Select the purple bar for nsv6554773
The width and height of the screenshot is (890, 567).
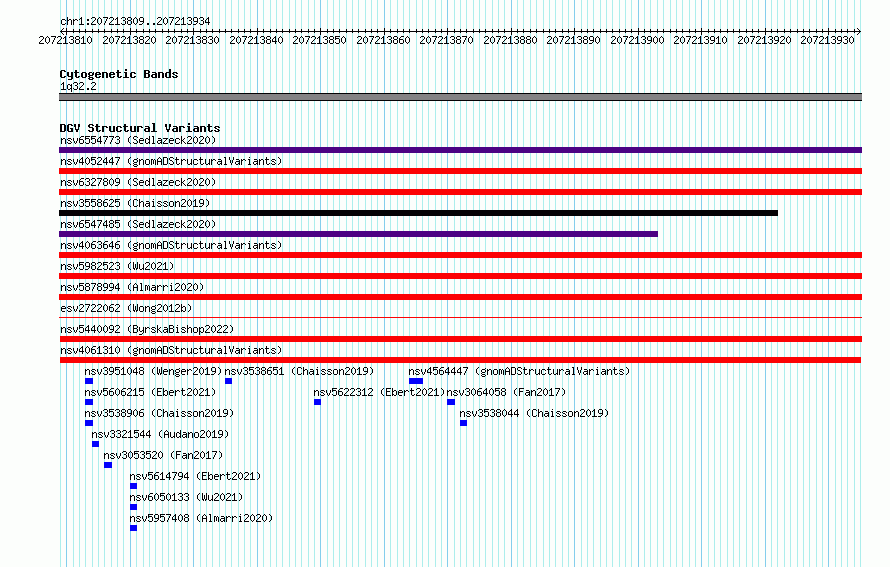click(460, 150)
